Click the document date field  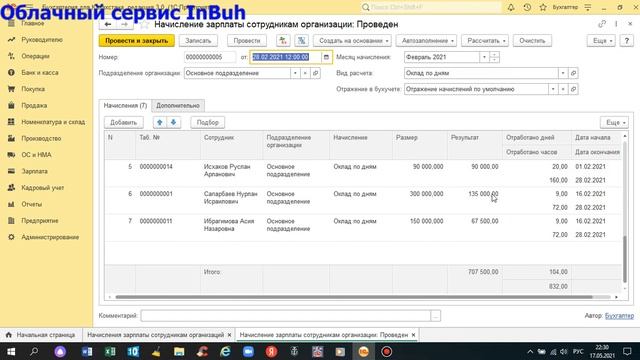pos(286,57)
